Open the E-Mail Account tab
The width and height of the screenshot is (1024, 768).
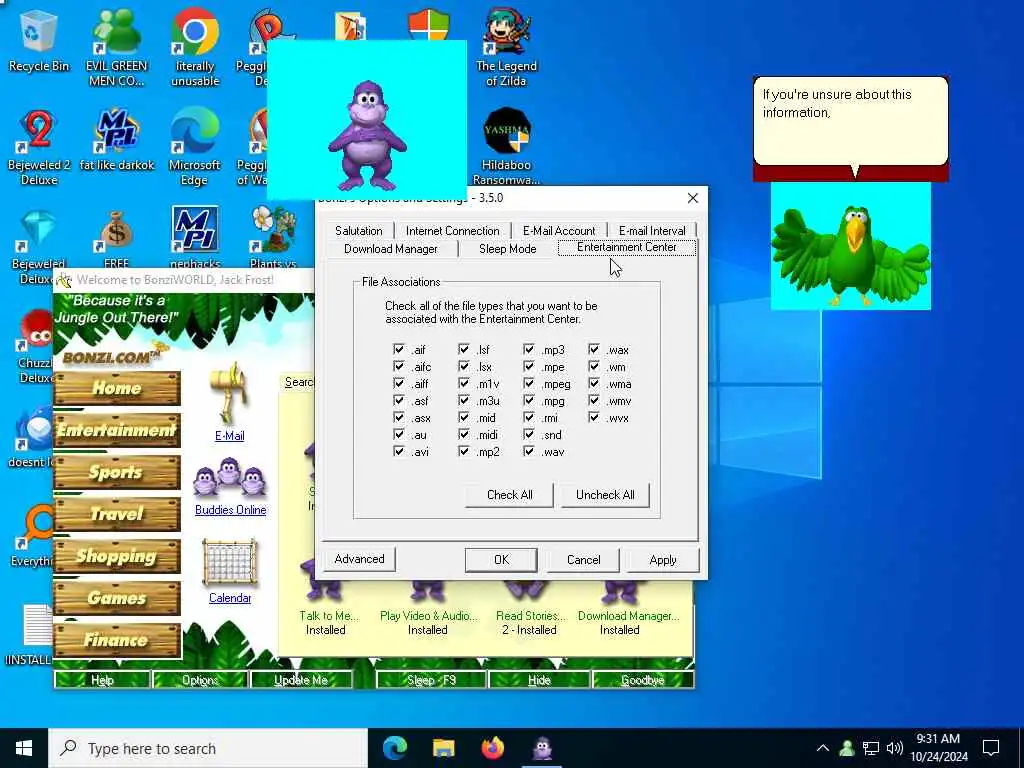click(559, 231)
